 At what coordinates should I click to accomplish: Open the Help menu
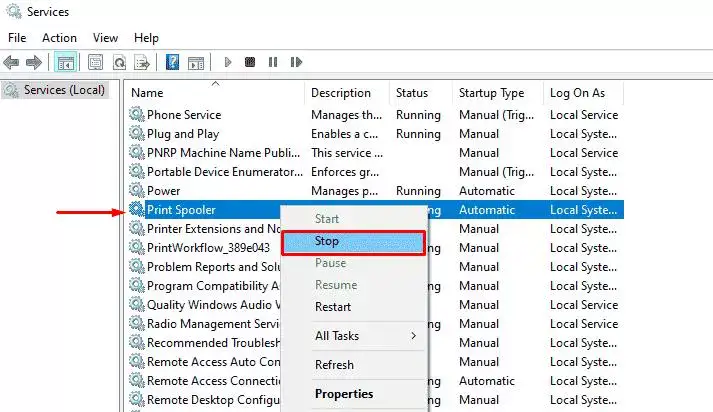146,38
